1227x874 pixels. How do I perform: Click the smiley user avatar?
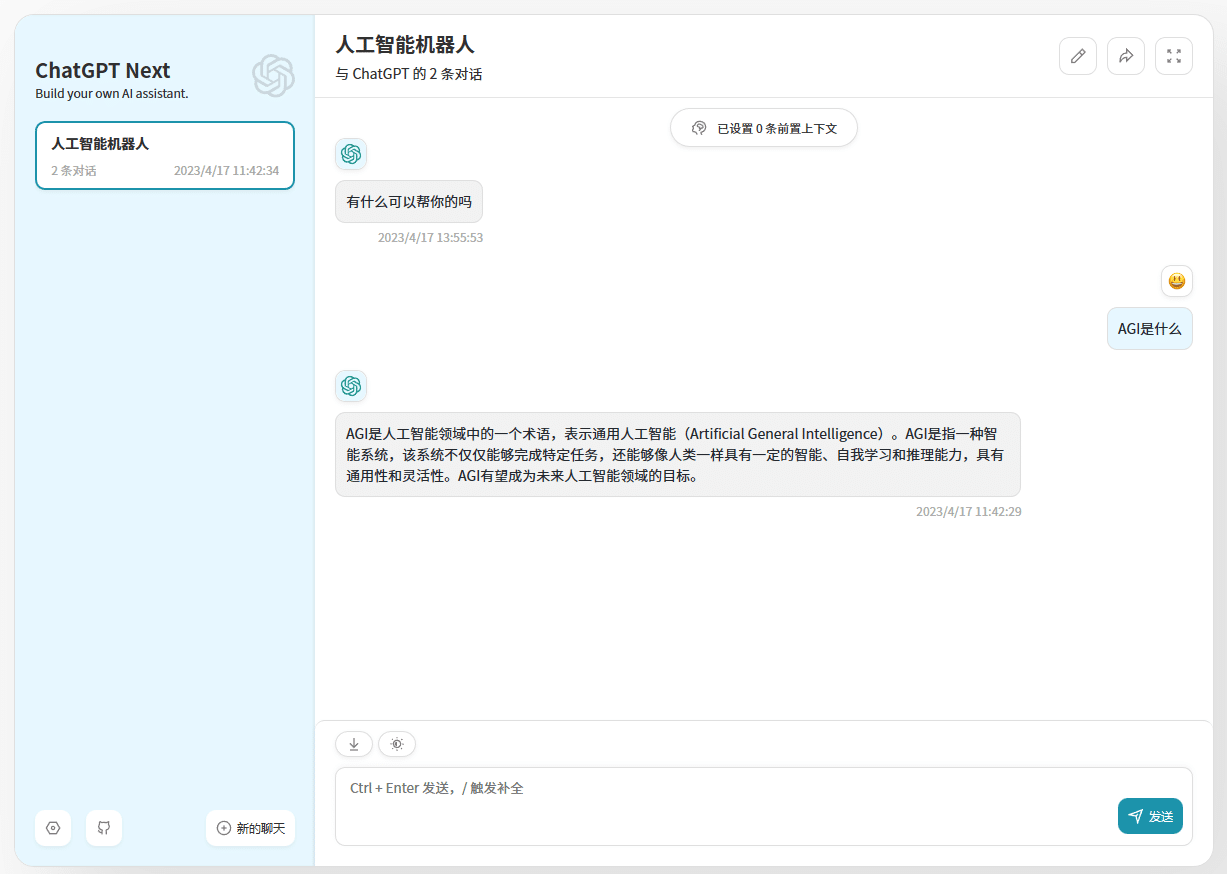[1177, 281]
